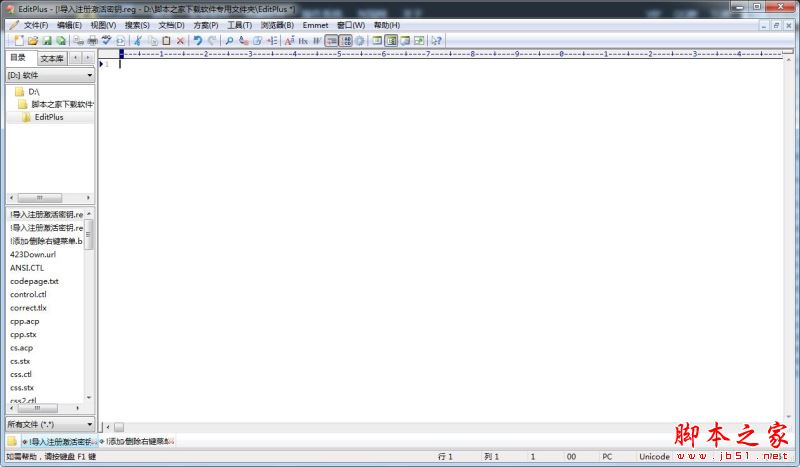The width and height of the screenshot is (800, 467).
Task: Click the Copy toolbar icon
Action: click(x=152, y=40)
